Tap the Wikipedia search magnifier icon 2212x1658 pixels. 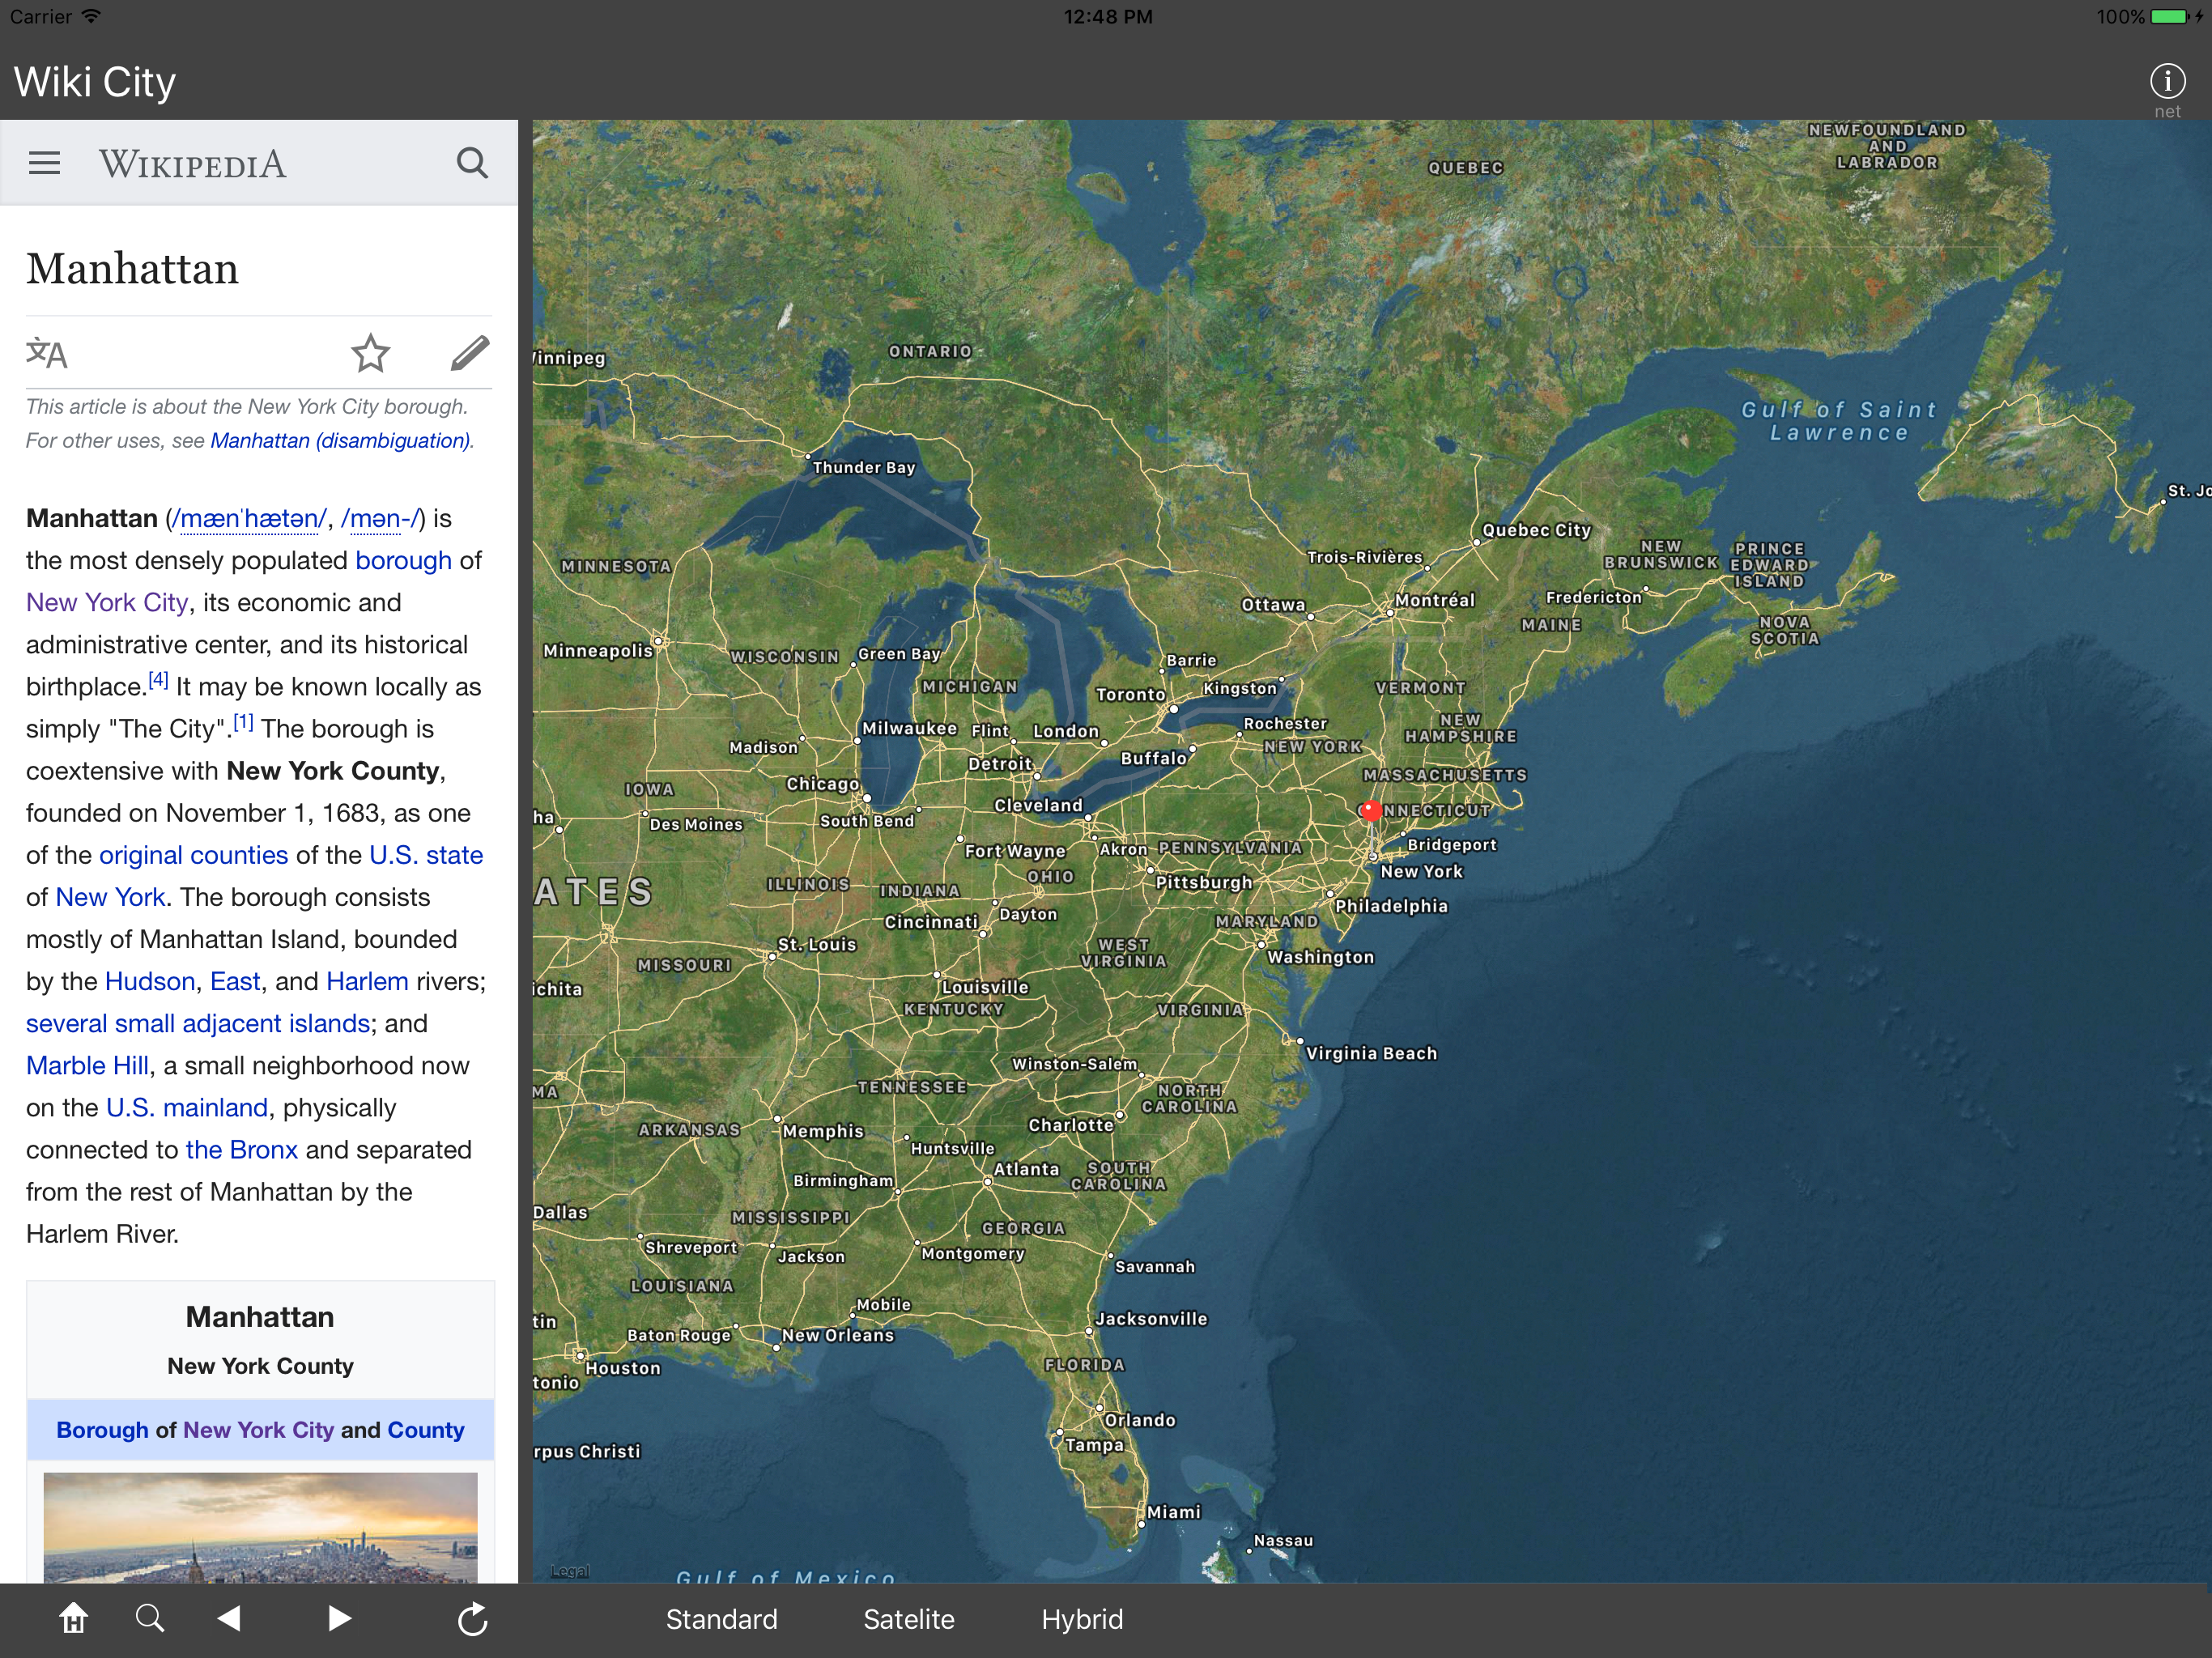[x=472, y=163]
